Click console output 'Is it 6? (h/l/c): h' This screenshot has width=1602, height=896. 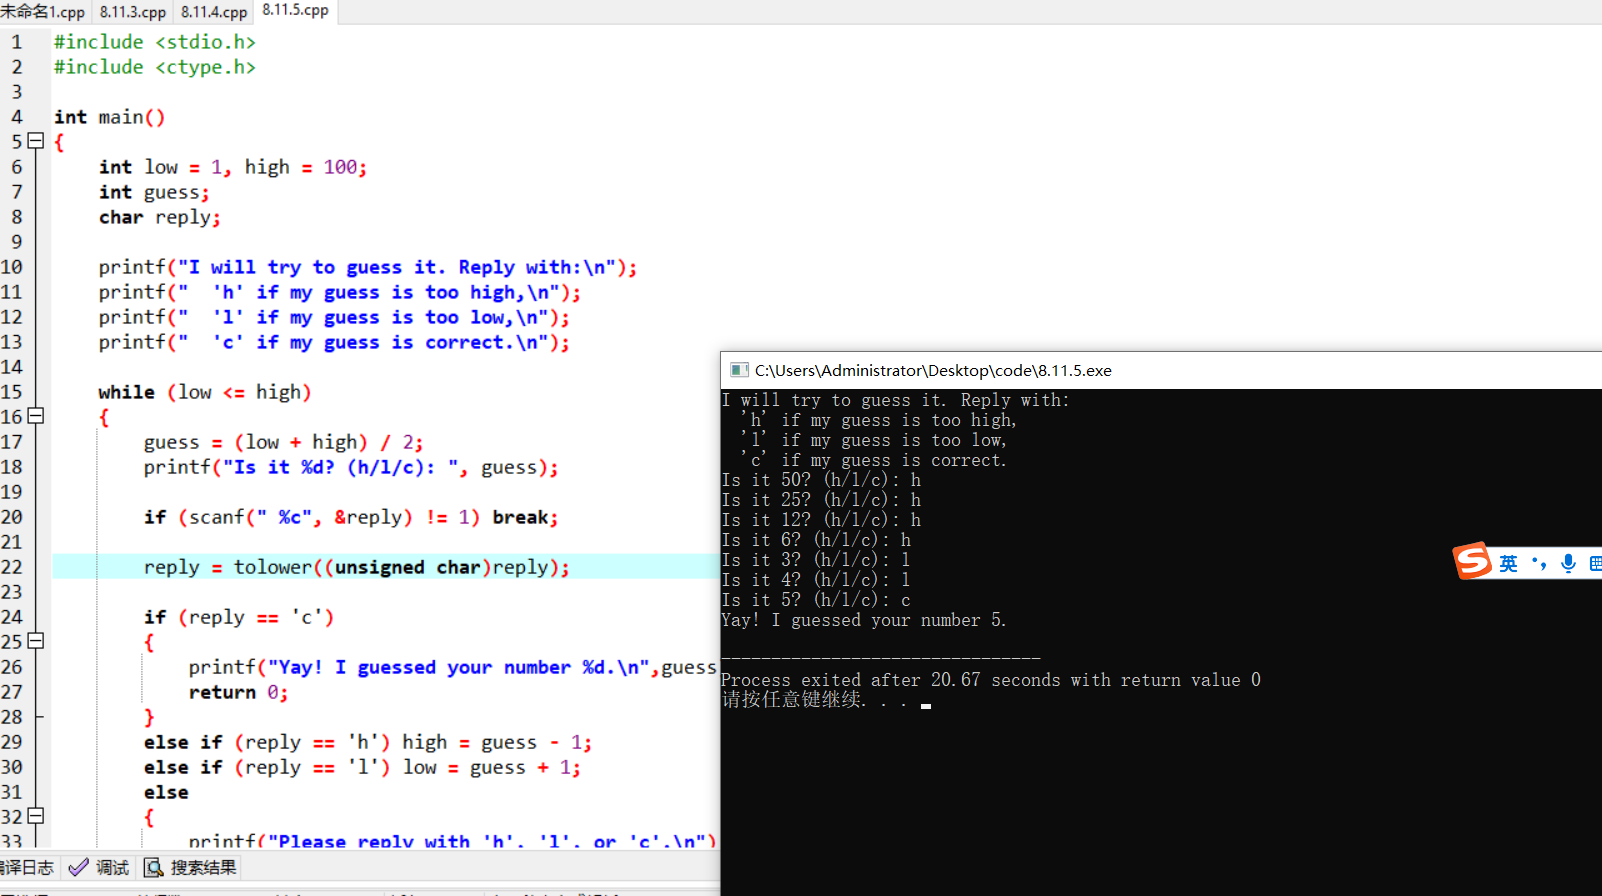coord(816,540)
